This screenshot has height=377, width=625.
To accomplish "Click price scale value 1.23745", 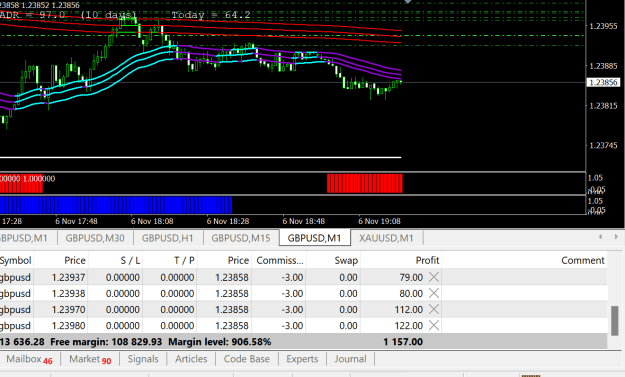I will click(603, 145).
